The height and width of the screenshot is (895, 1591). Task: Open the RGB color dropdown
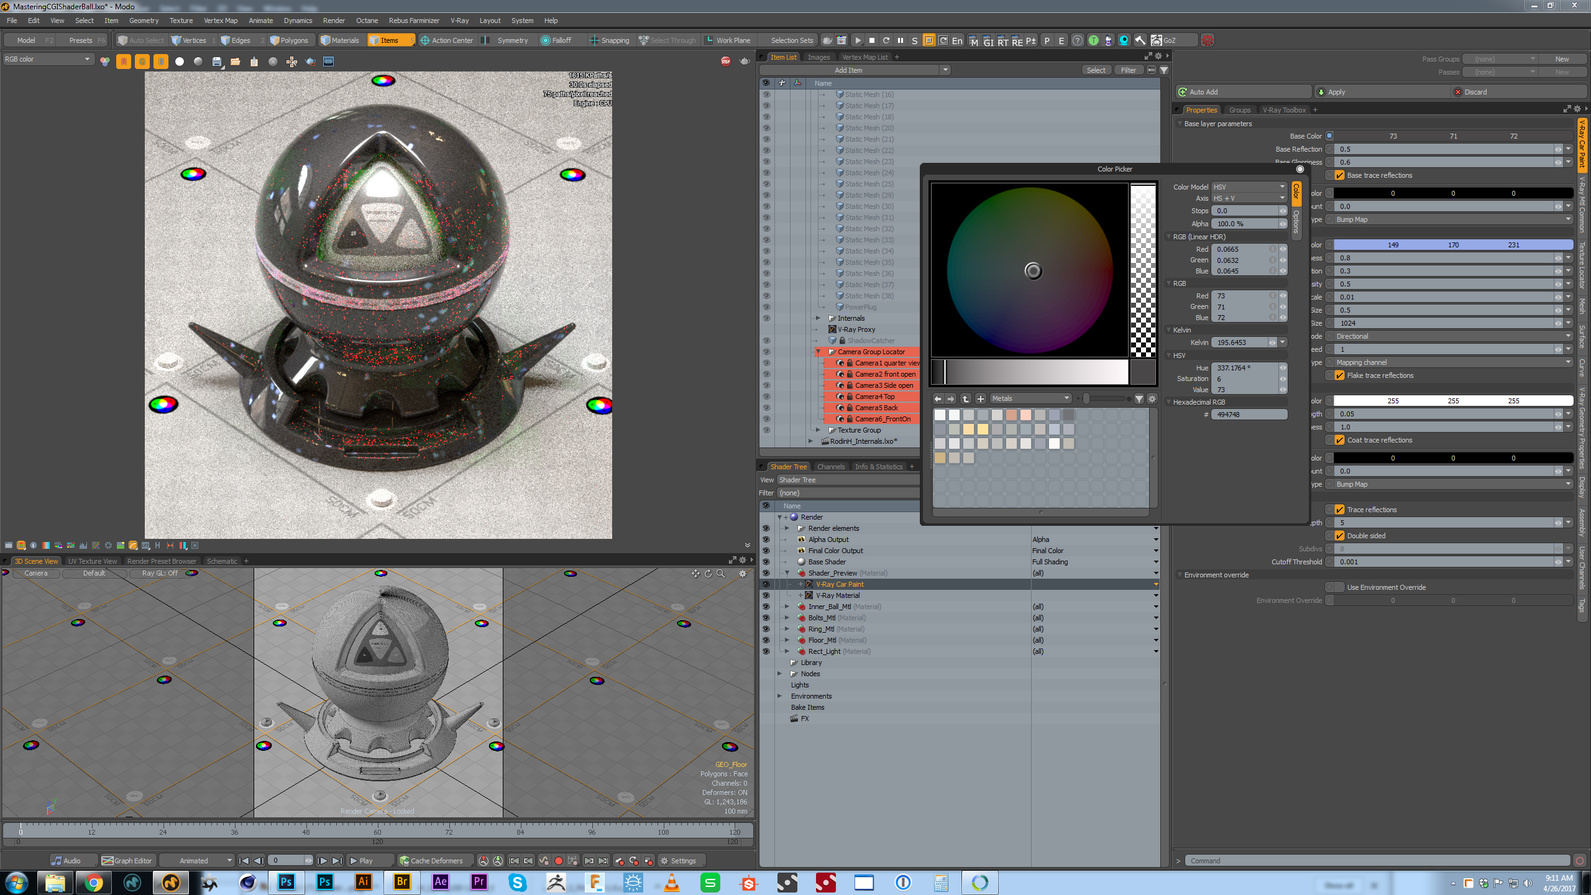coord(47,59)
